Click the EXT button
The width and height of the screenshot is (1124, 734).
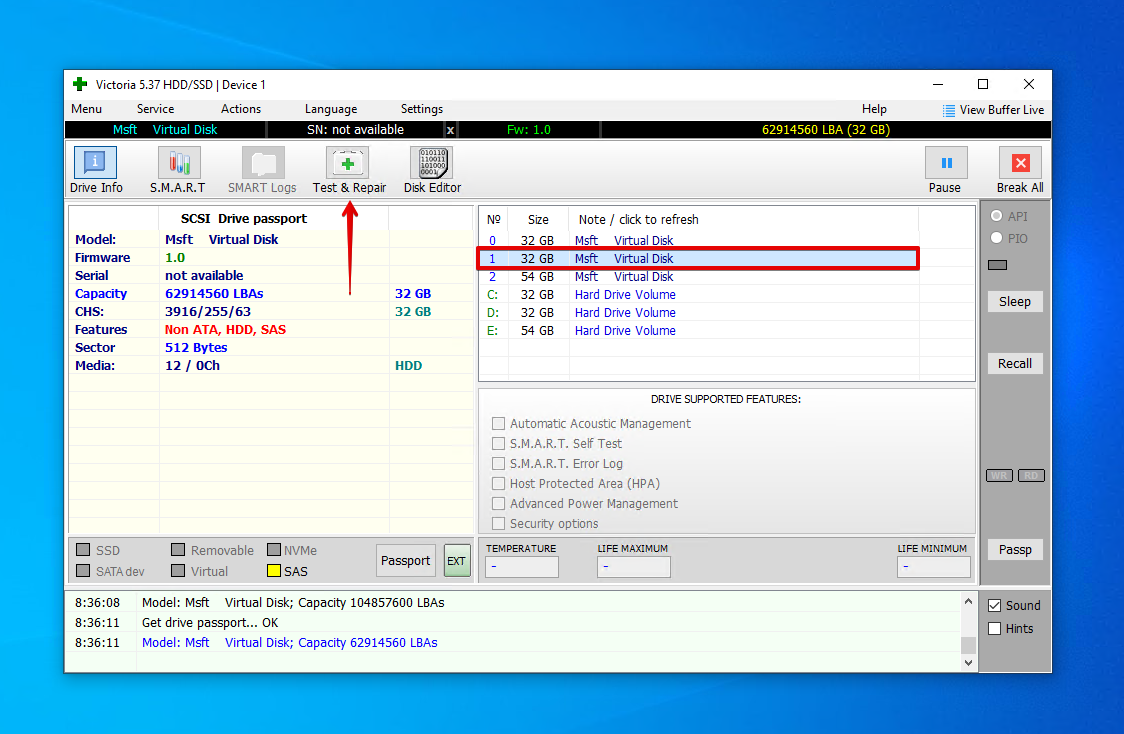pos(457,561)
